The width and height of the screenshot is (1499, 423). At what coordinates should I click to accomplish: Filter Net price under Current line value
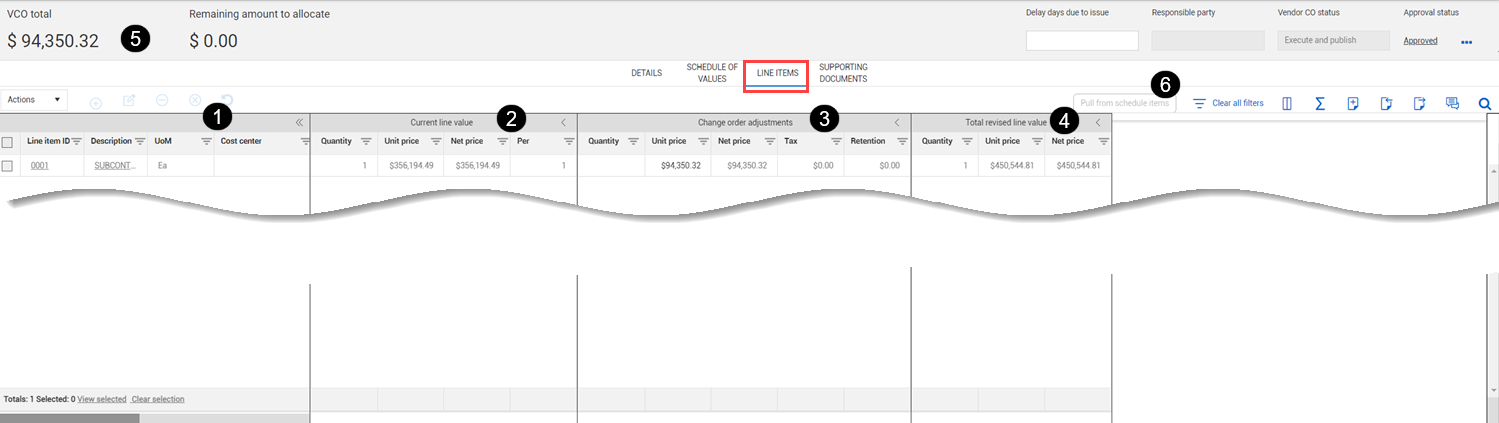point(502,142)
